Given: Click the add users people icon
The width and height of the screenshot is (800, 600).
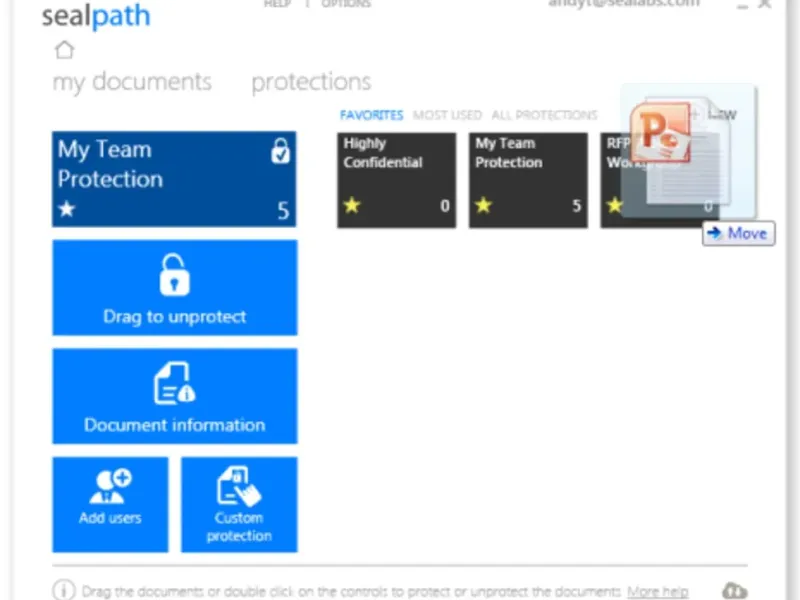Looking at the screenshot, I should 110,486.
